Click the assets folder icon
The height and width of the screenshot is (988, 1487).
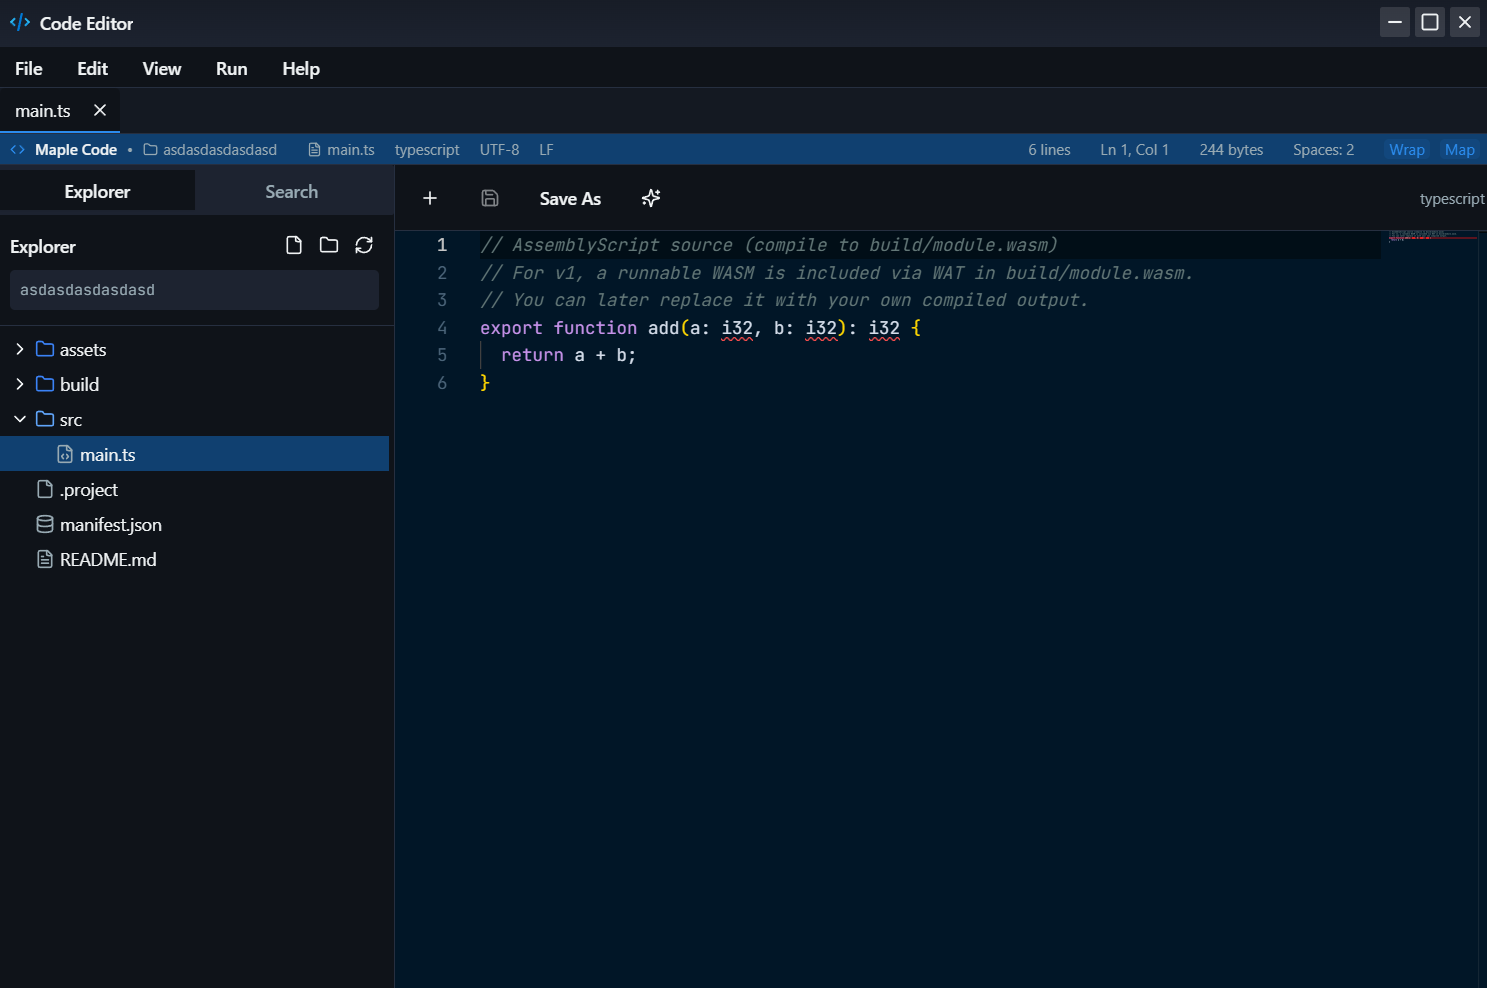45,349
